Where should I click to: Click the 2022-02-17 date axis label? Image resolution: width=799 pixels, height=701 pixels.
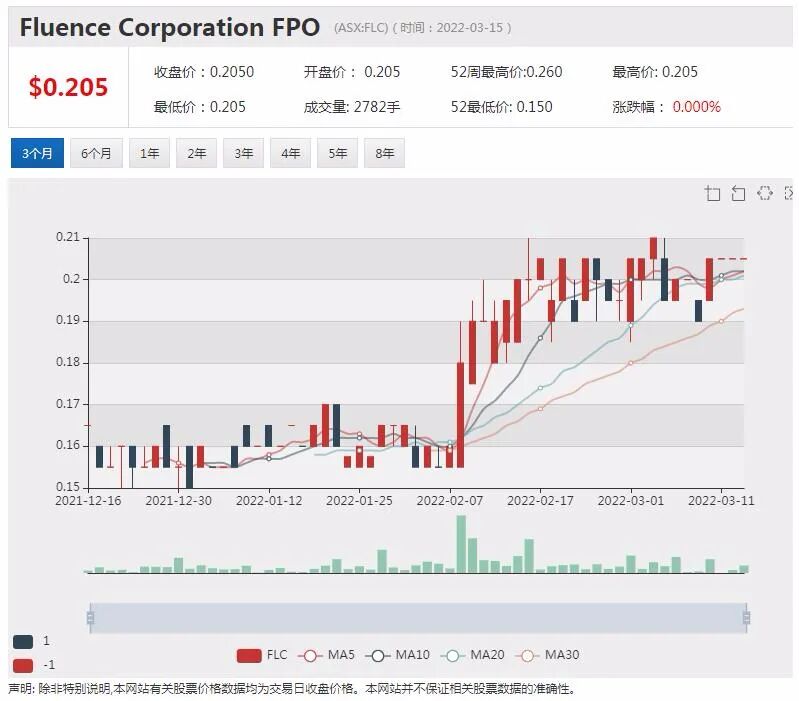540,501
